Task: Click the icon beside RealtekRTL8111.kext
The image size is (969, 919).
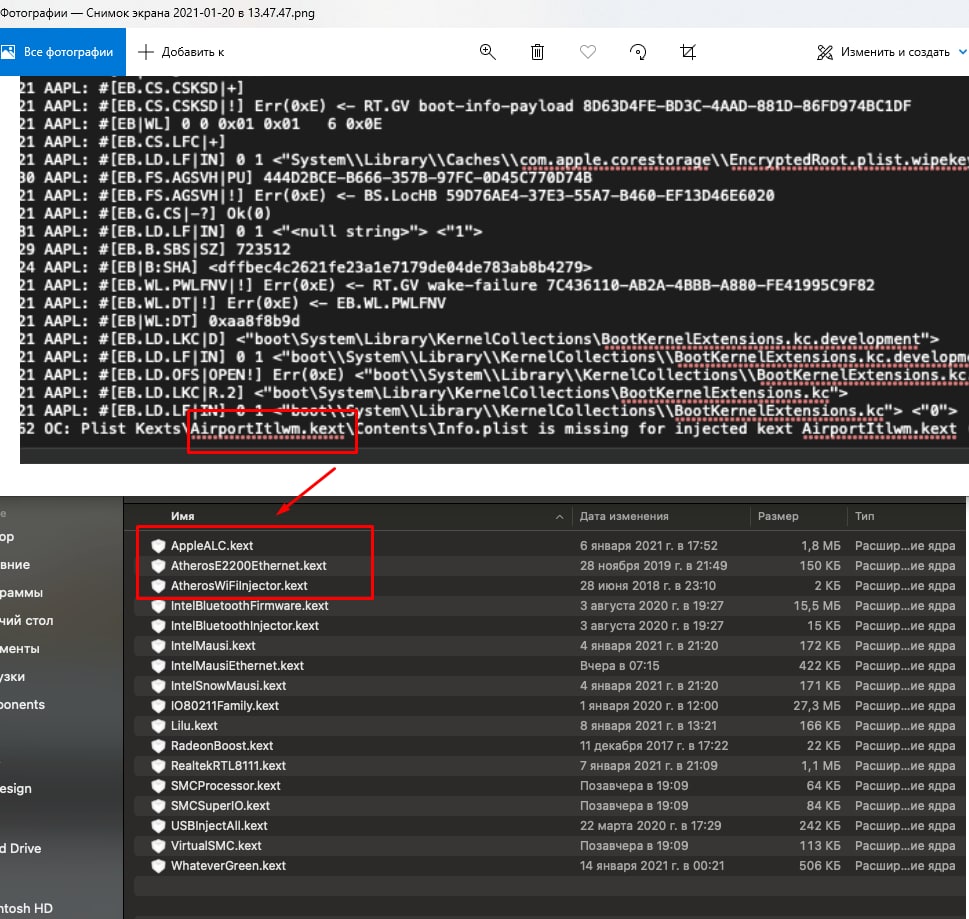Action: 158,765
